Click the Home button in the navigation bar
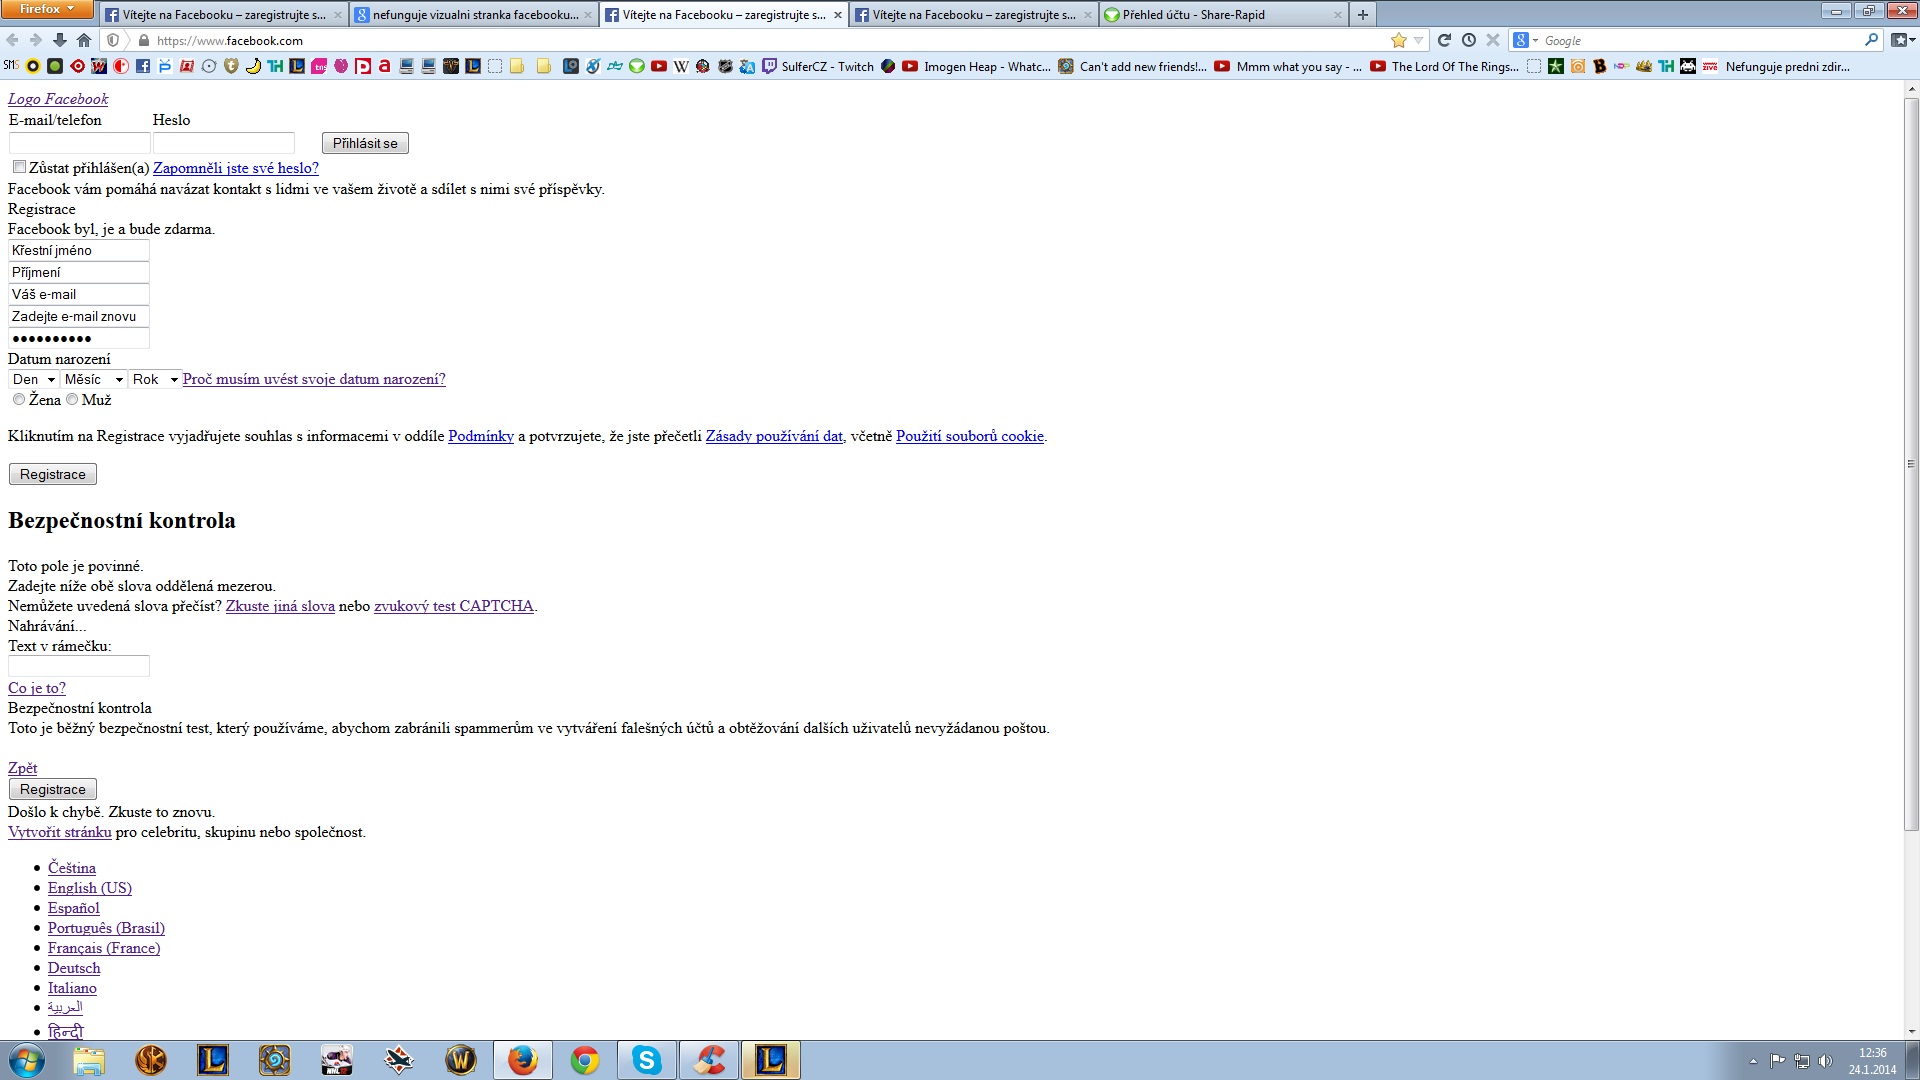Screen dimensions: 1920x1080 84,40
